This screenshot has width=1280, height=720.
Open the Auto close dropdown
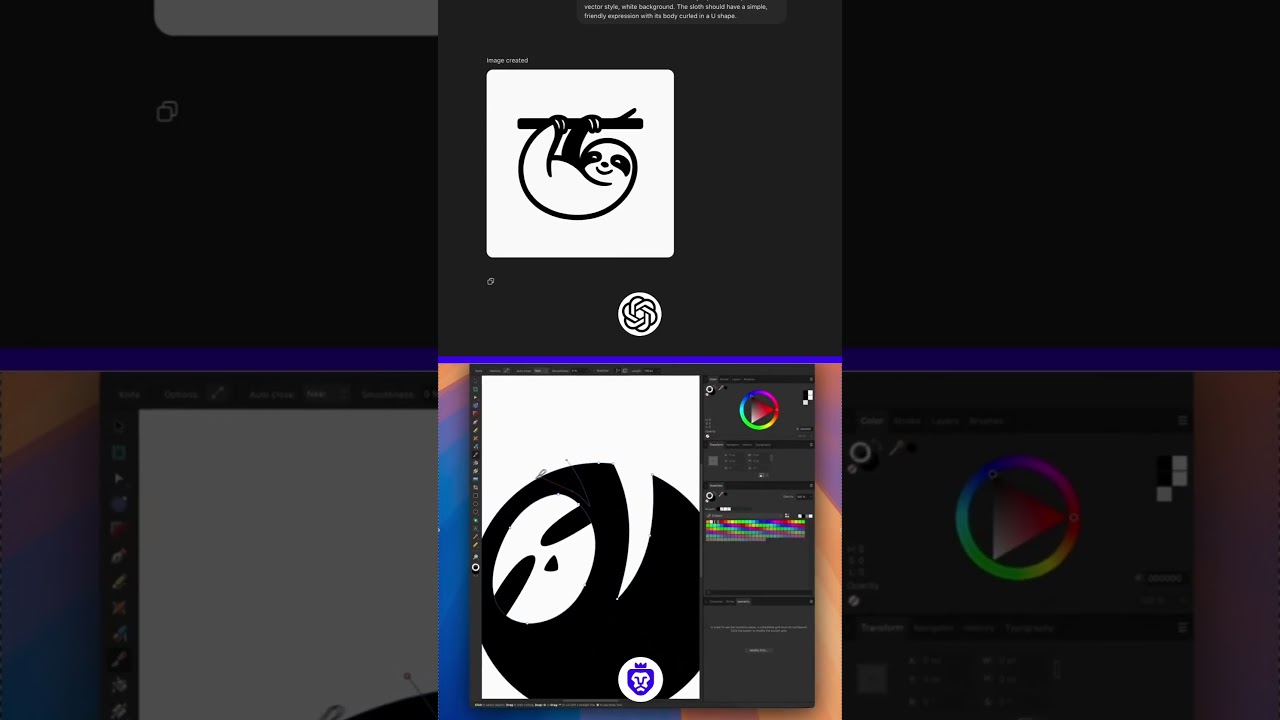pyautogui.click(x=541, y=370)
